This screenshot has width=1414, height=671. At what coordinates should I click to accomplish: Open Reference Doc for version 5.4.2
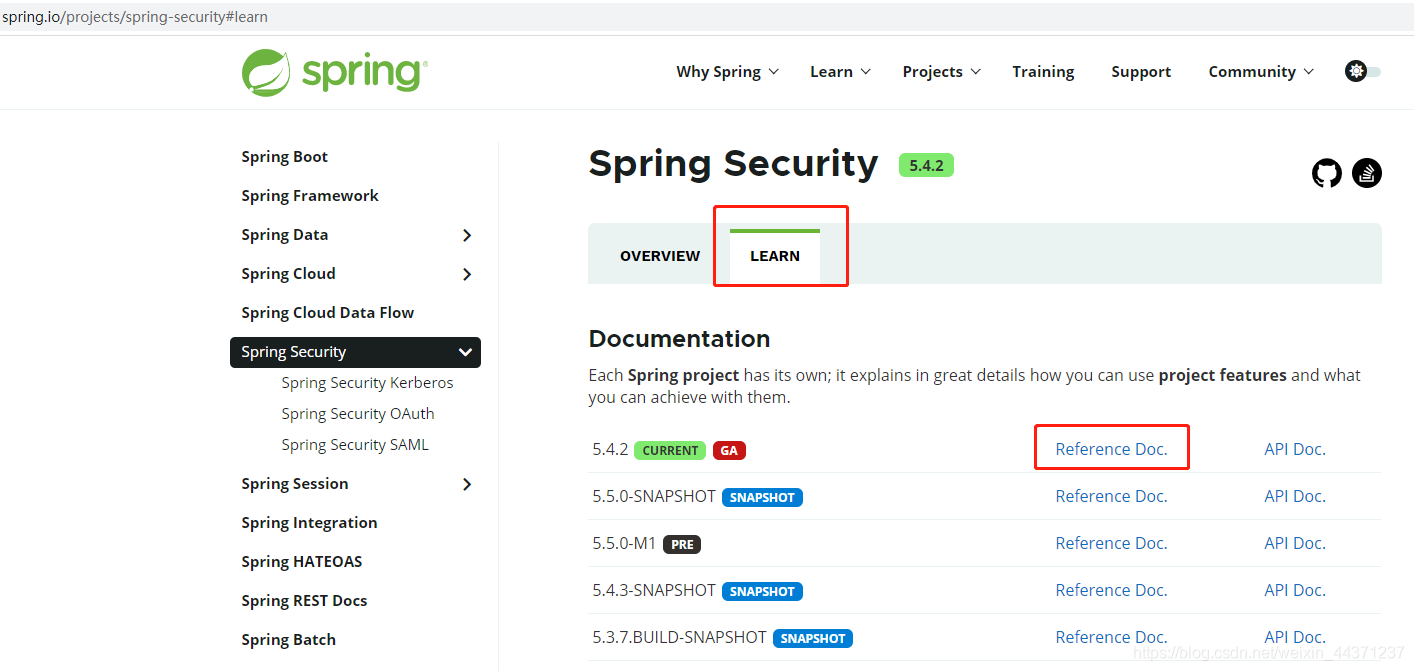1111,448
